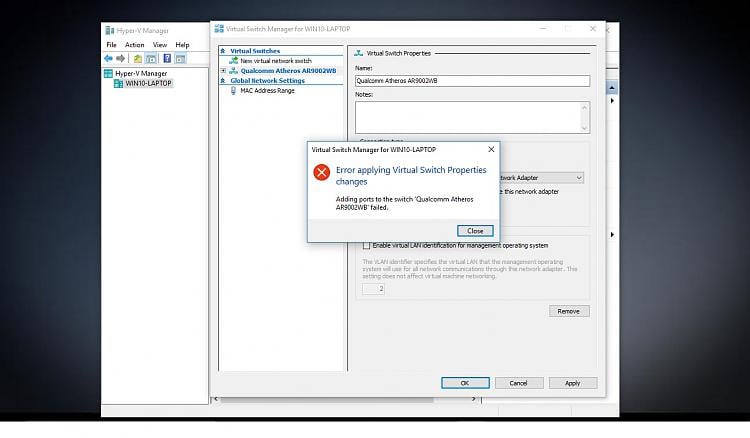The width and height of the screenshot is (750, 438).
Task: Click the MAC Address Range icon
Action: pyautogui.click(x=233, y=90)
